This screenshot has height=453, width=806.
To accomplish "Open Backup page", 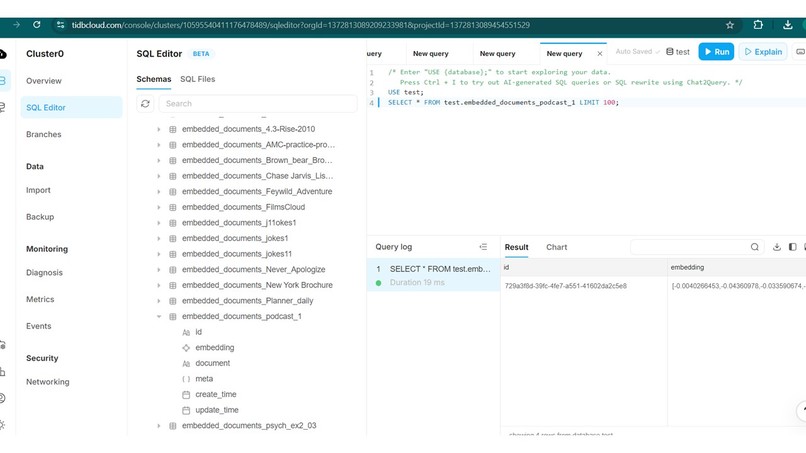I will pyautogui.click(x=40, y=217).
